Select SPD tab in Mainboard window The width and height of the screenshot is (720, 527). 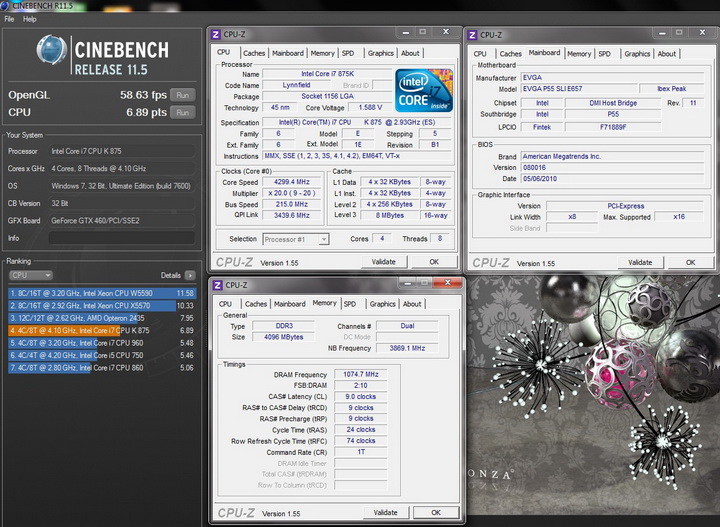tap(605, 54)
